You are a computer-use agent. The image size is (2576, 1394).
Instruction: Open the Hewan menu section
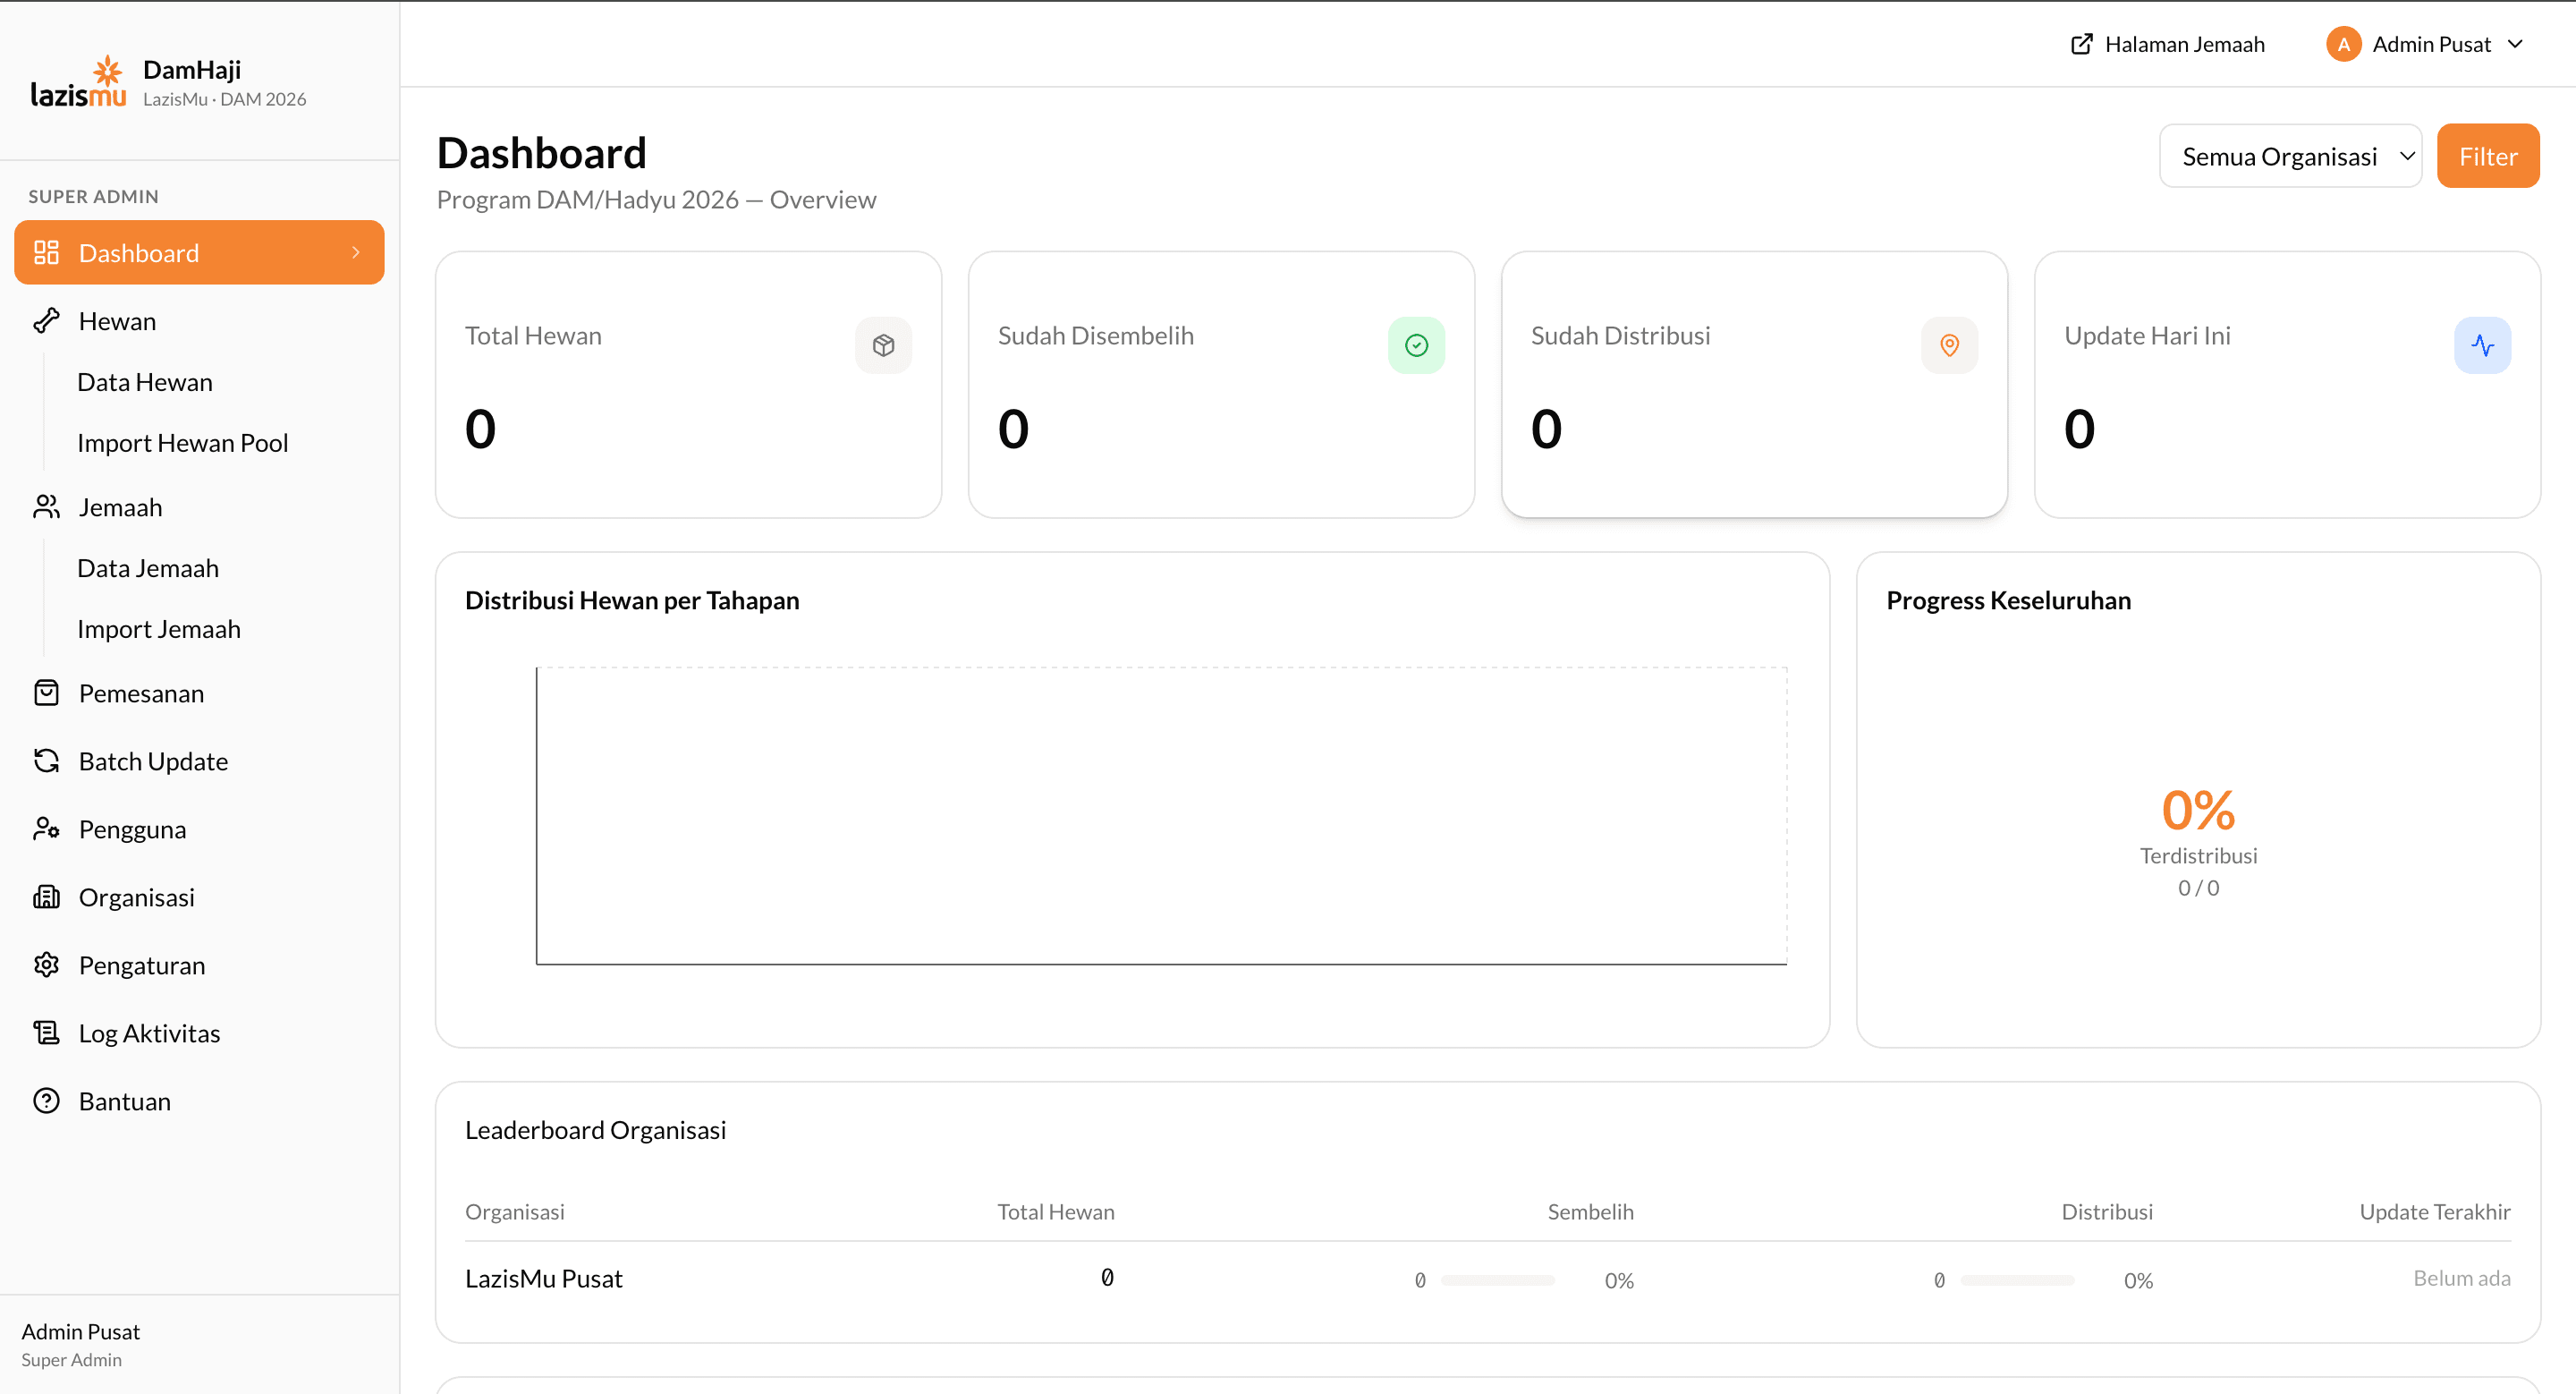[199, 321]
